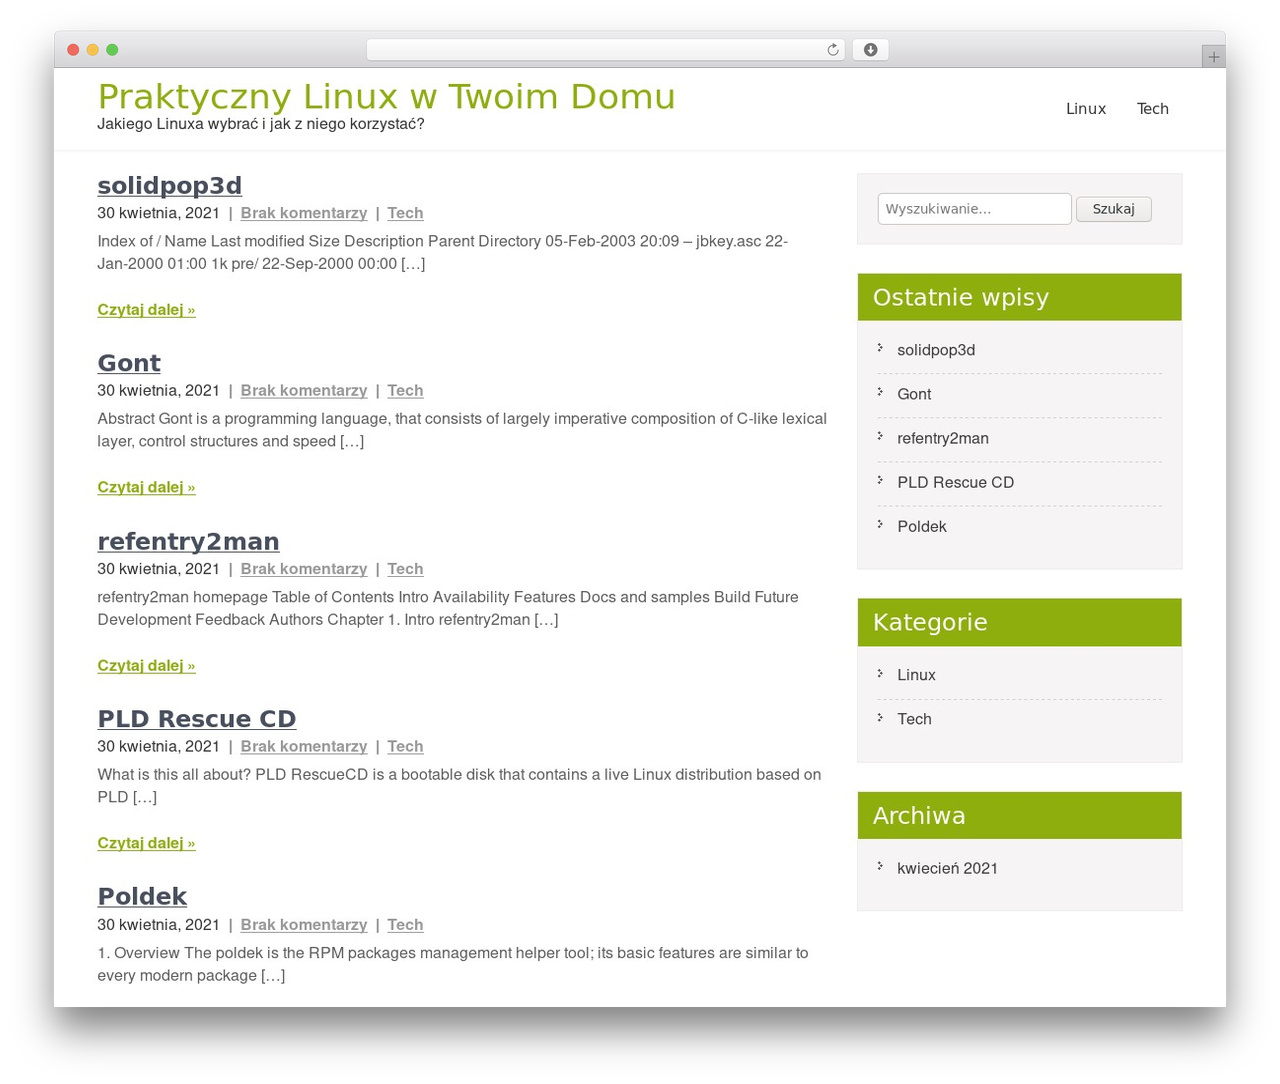Open Brak komentarzy for Poldek post
The height and width of the screenshot is (1084, 1280).
(x=304, y=925)
